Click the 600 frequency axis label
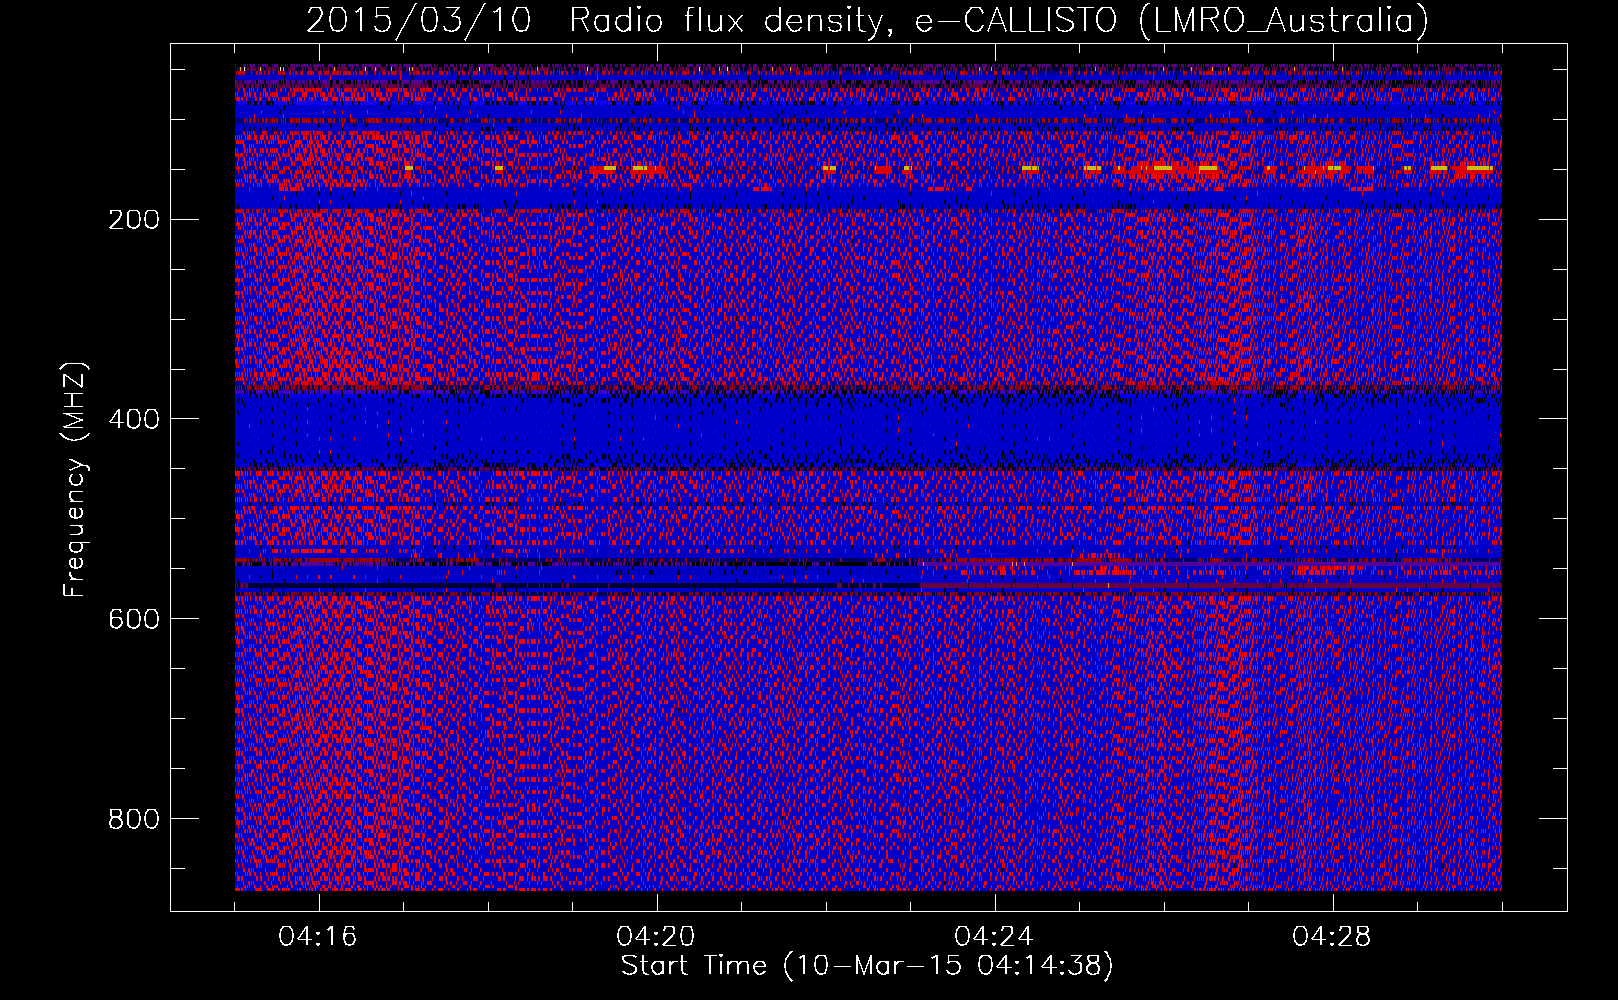 tap(134, 620)
